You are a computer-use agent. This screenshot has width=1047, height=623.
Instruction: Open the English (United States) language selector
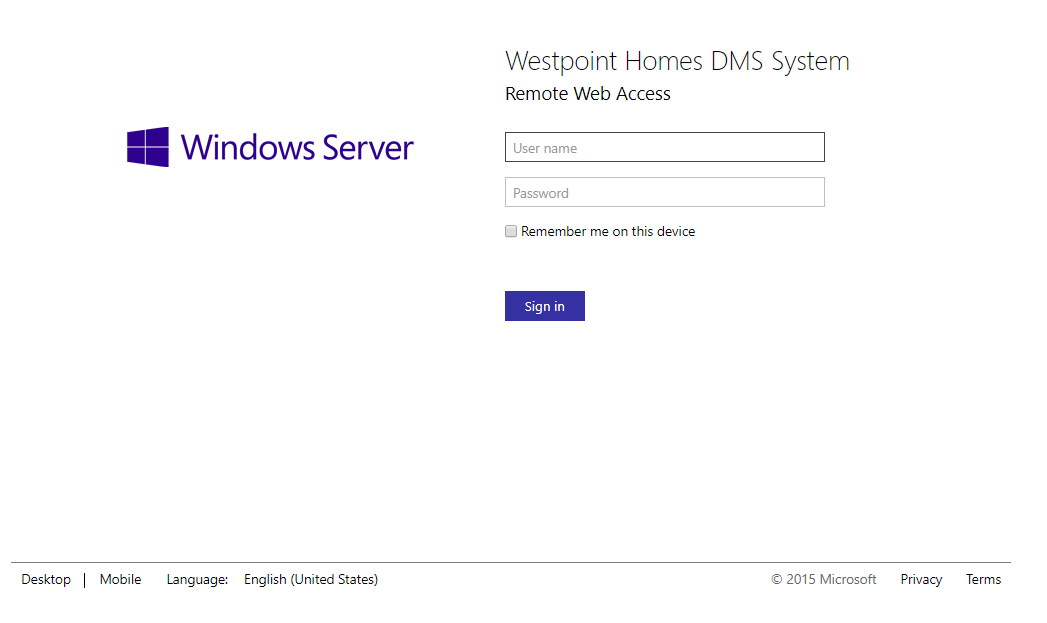[311, 579]
